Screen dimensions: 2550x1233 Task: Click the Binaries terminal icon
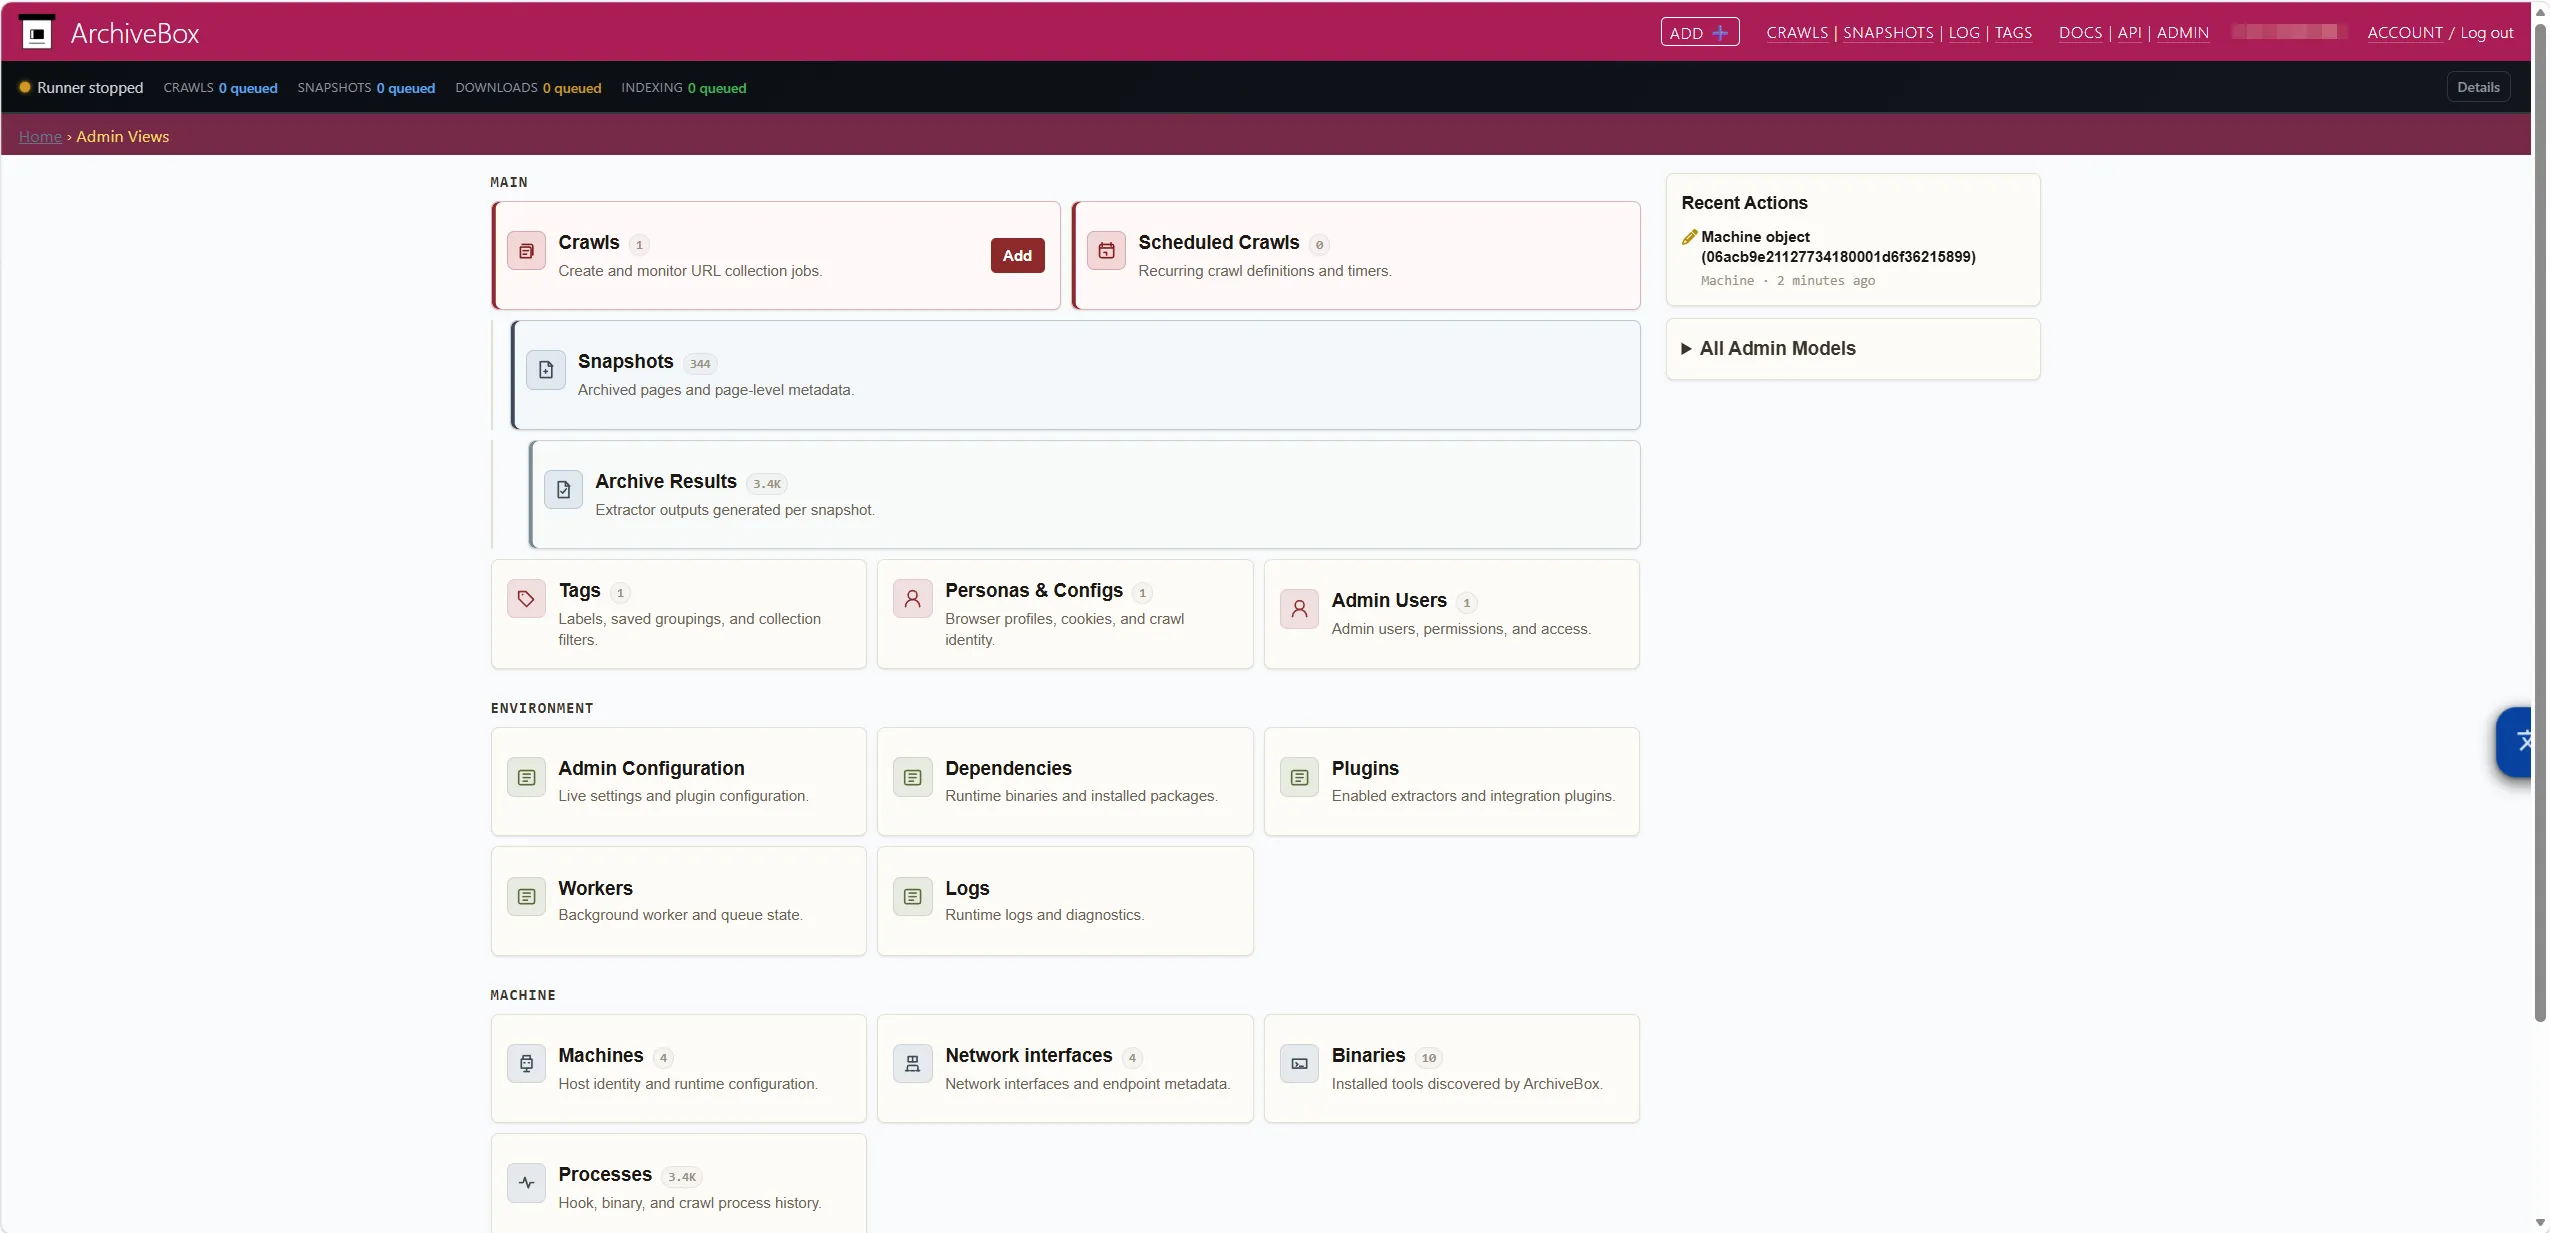coord(1299,1064)
